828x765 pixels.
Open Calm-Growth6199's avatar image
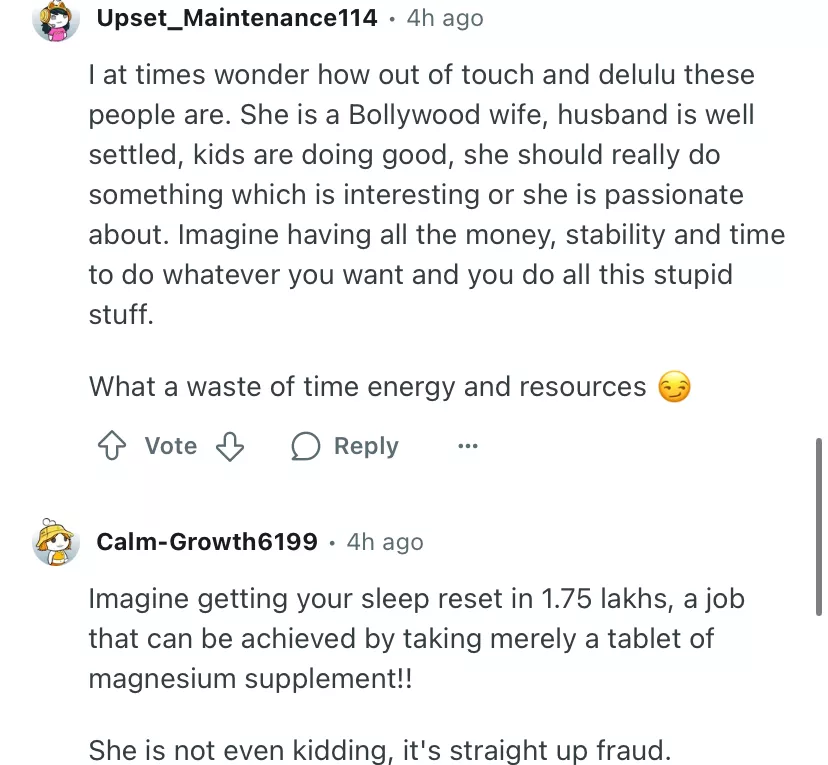(56, 542)
